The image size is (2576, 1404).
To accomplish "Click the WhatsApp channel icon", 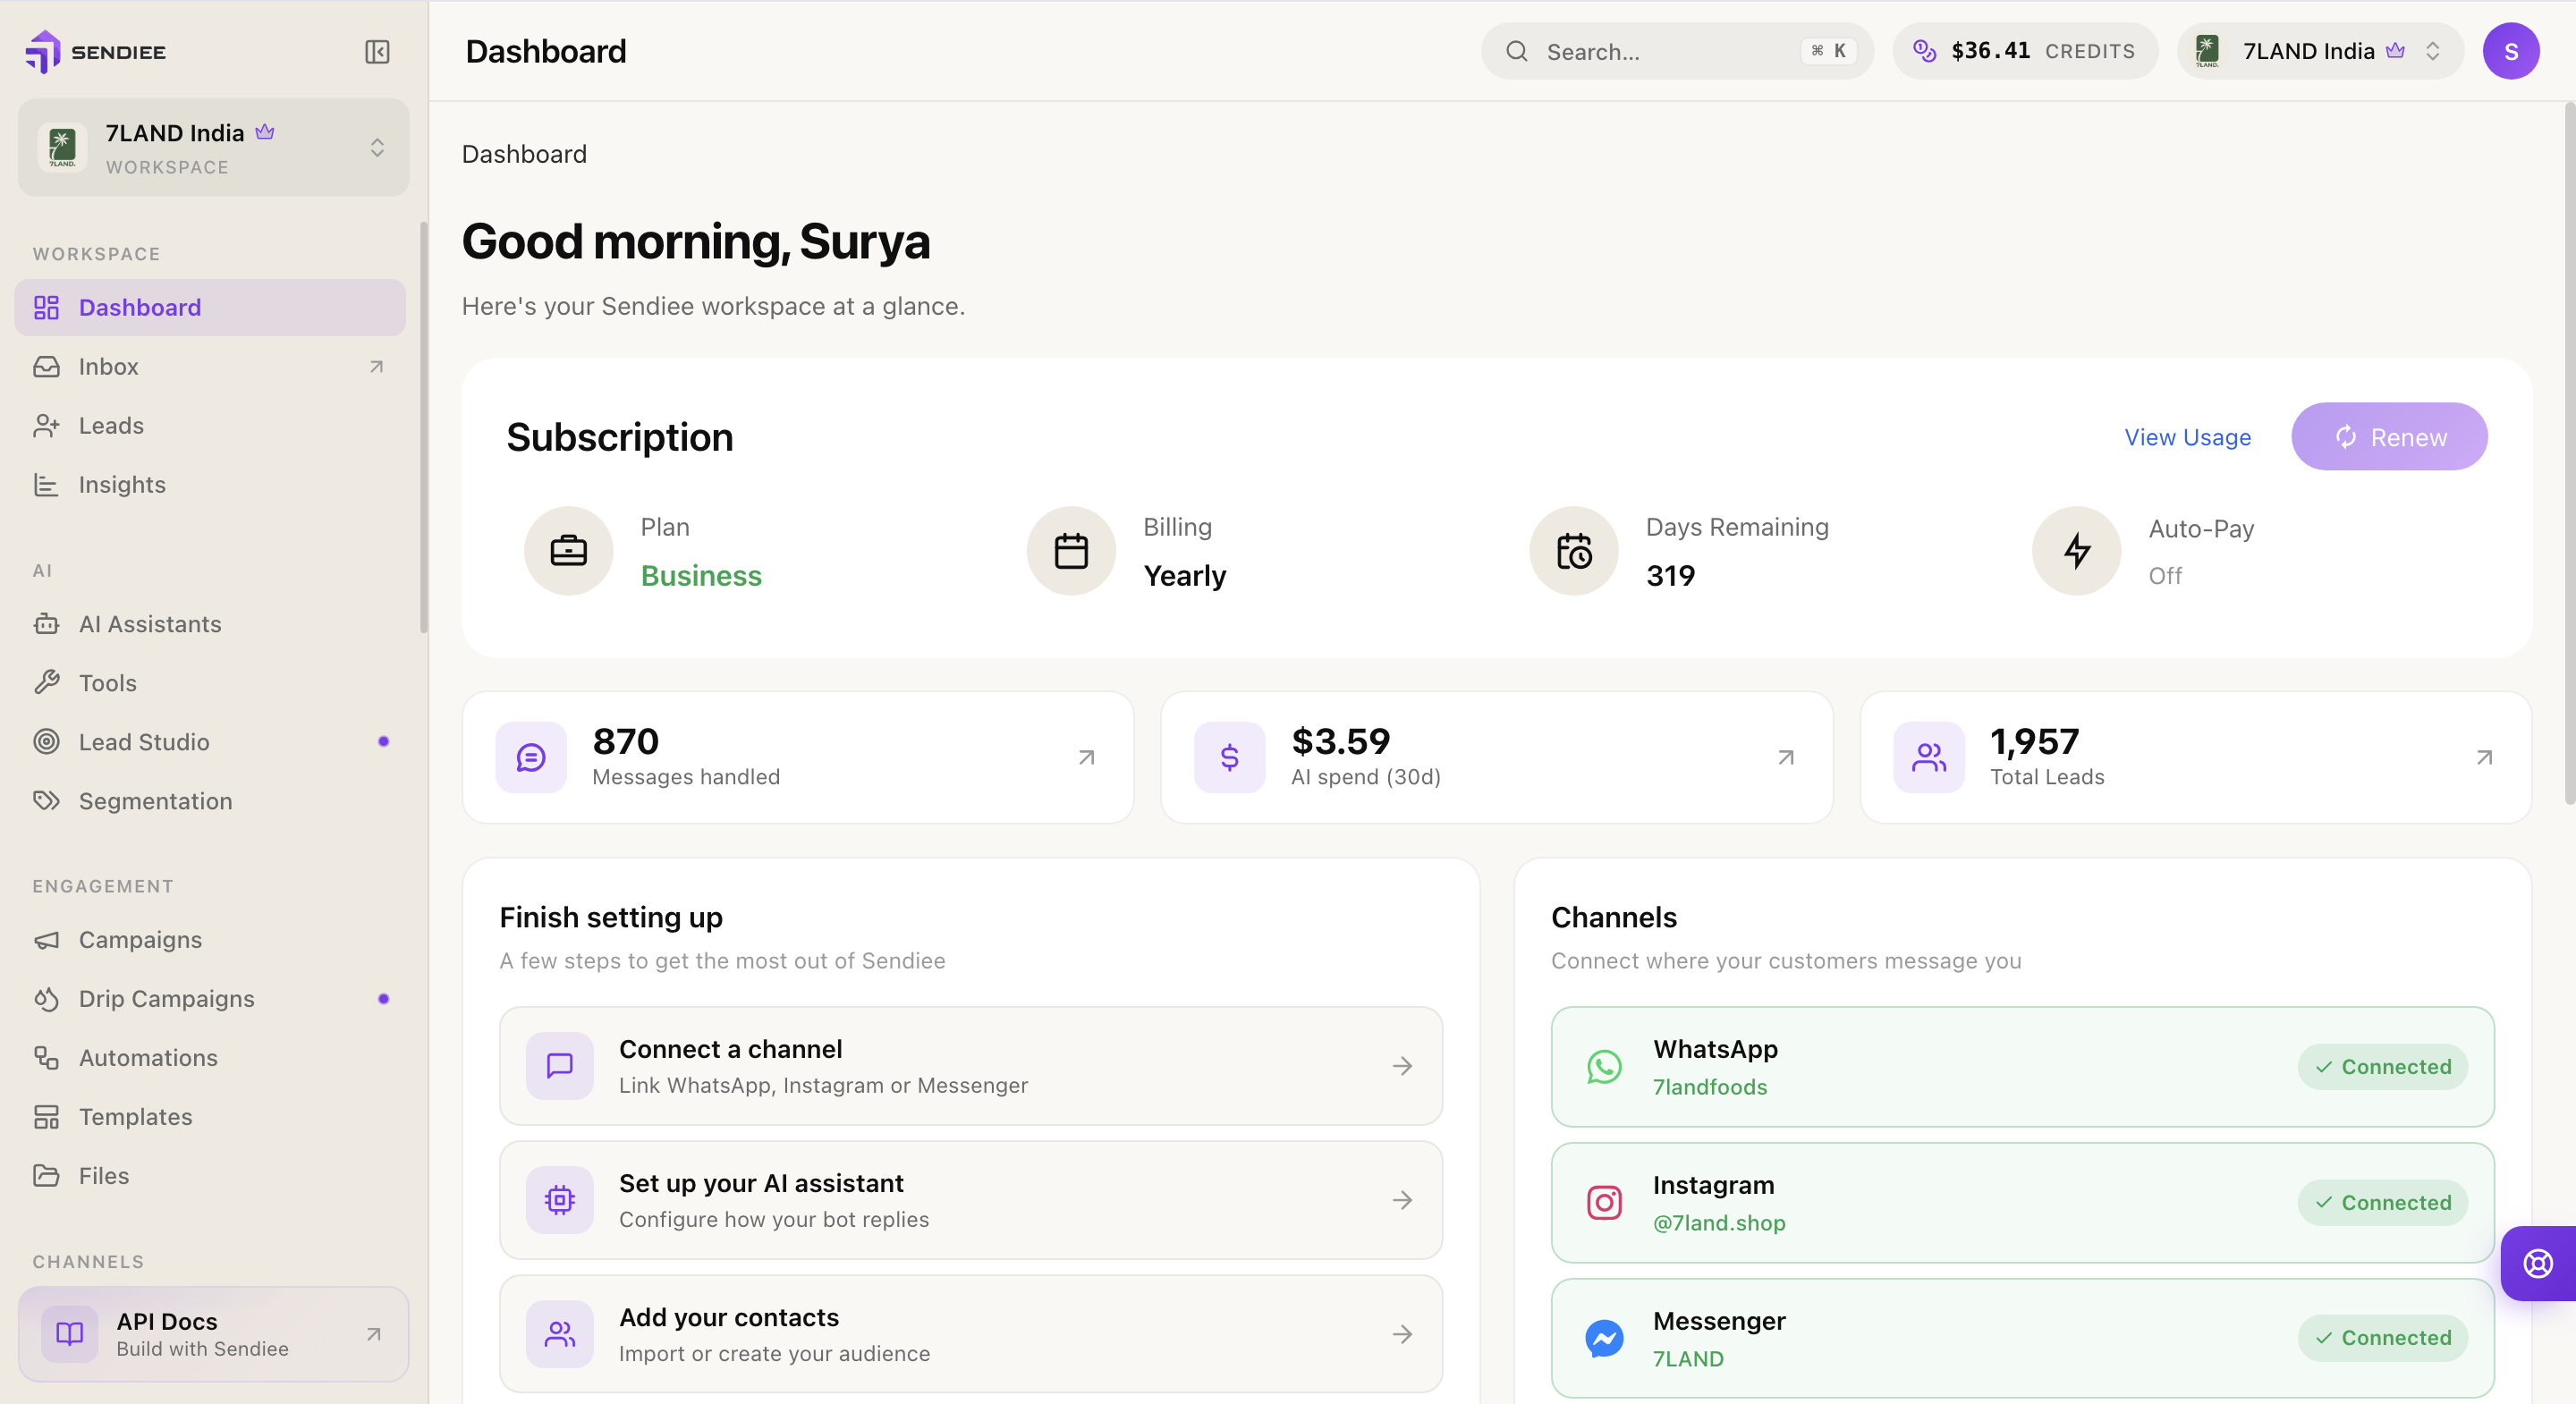I will click(x=1604, y=1067).
